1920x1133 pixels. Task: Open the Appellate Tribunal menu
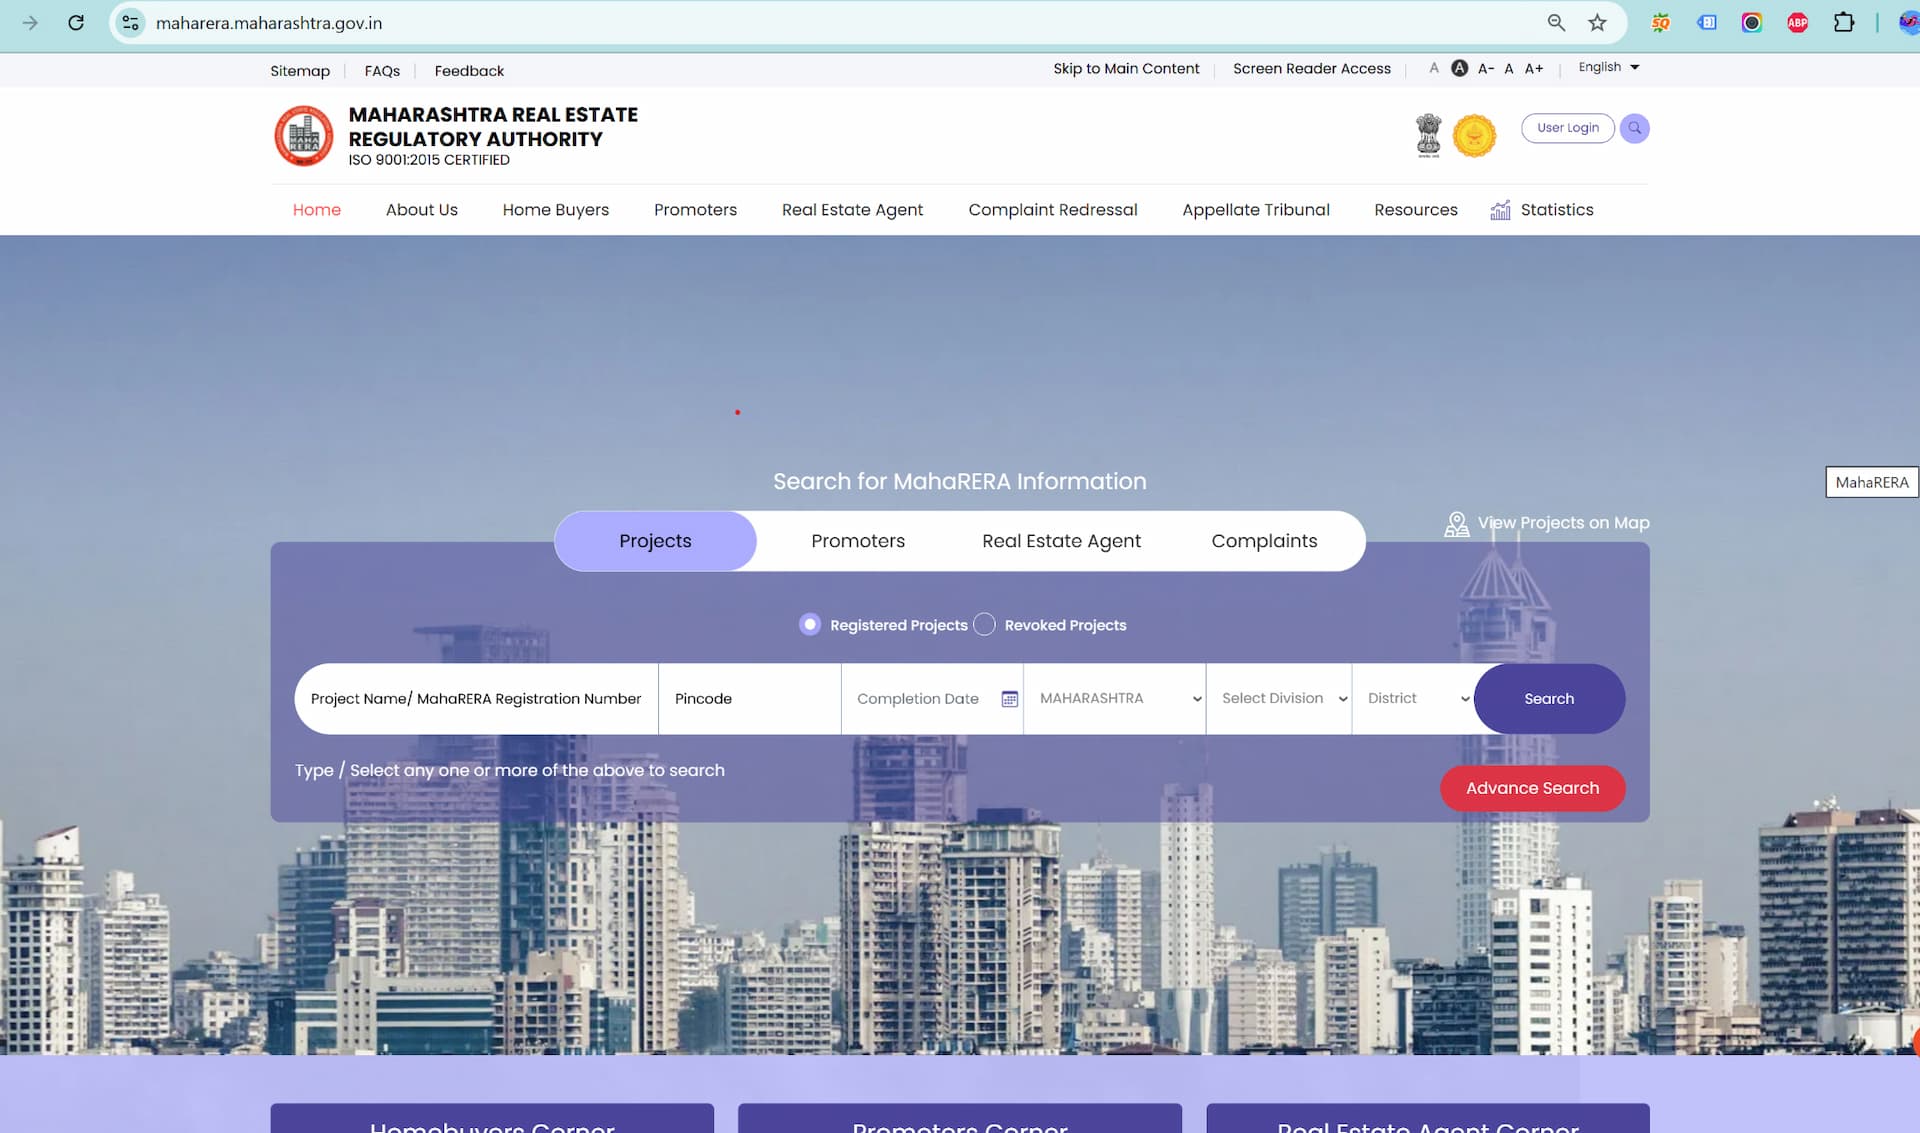(x=1256, y=210)
